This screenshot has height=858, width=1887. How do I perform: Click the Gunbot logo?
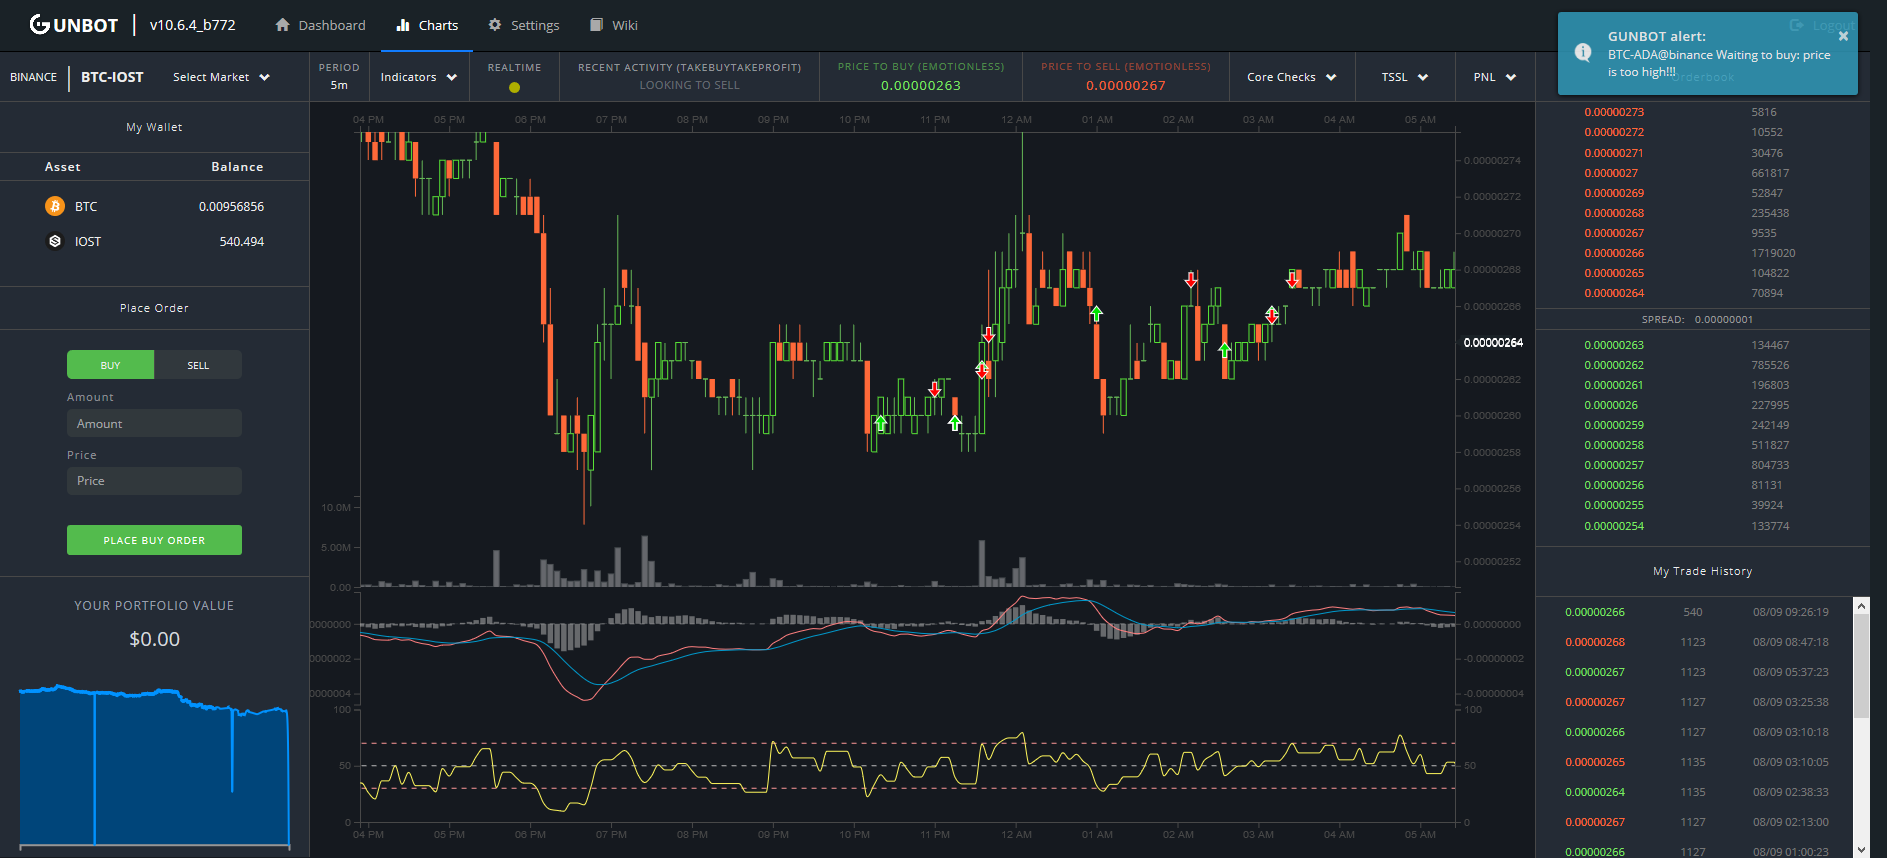tap(74, 24)
